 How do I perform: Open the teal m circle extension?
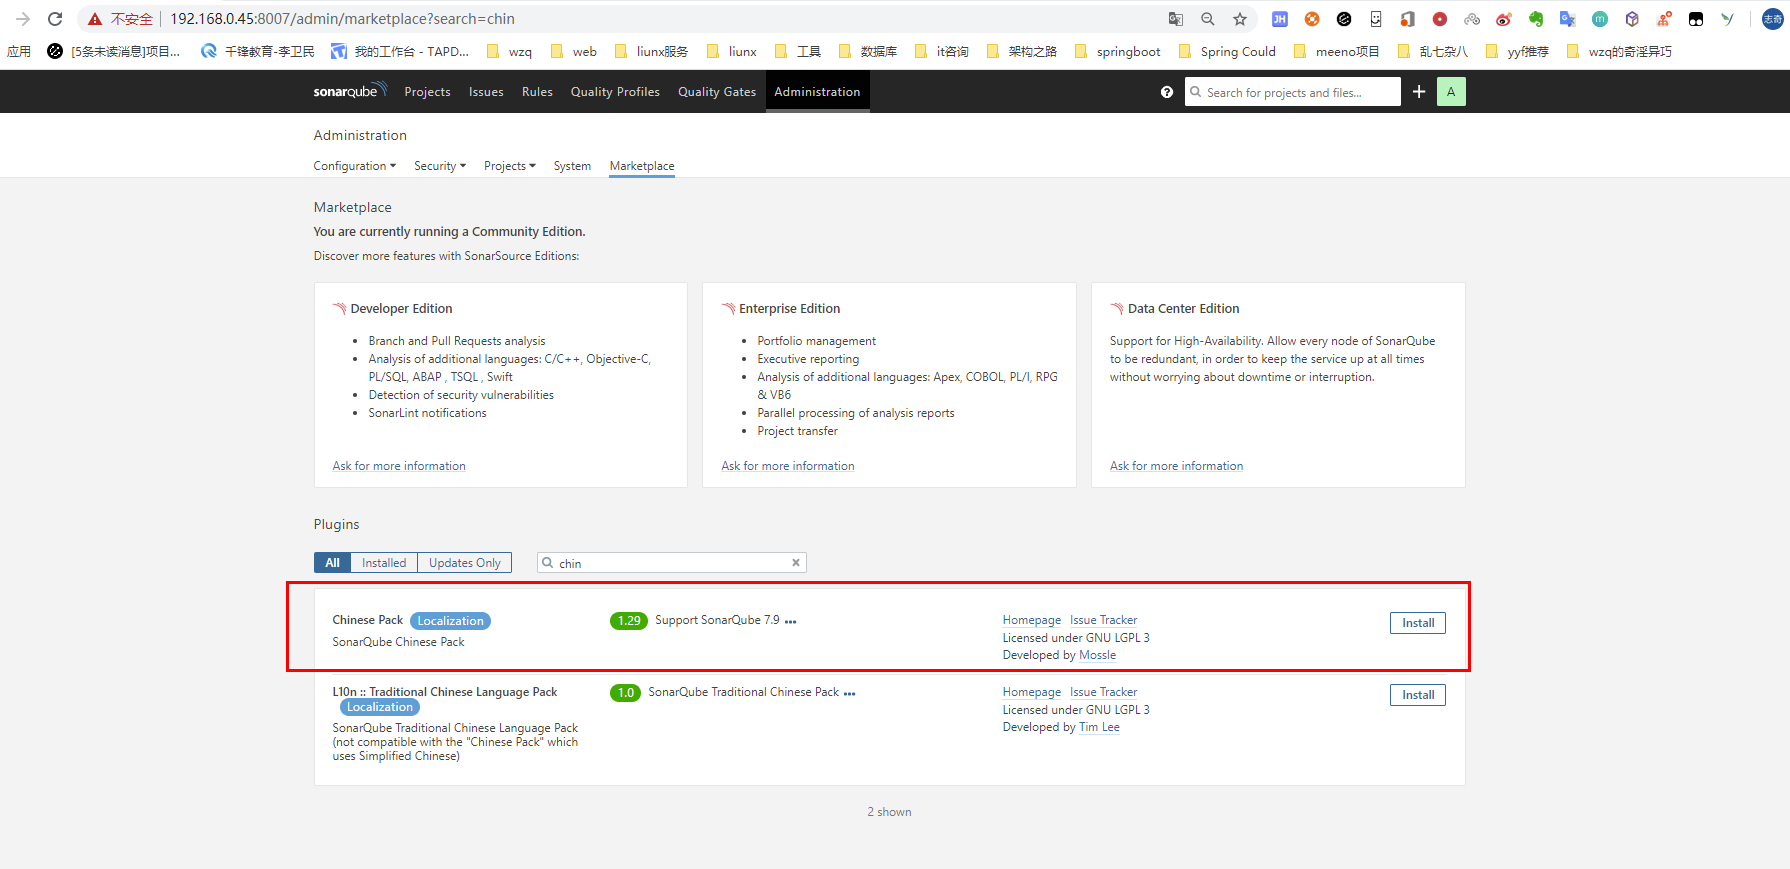pyautogui.click(x=1600, y=19)
